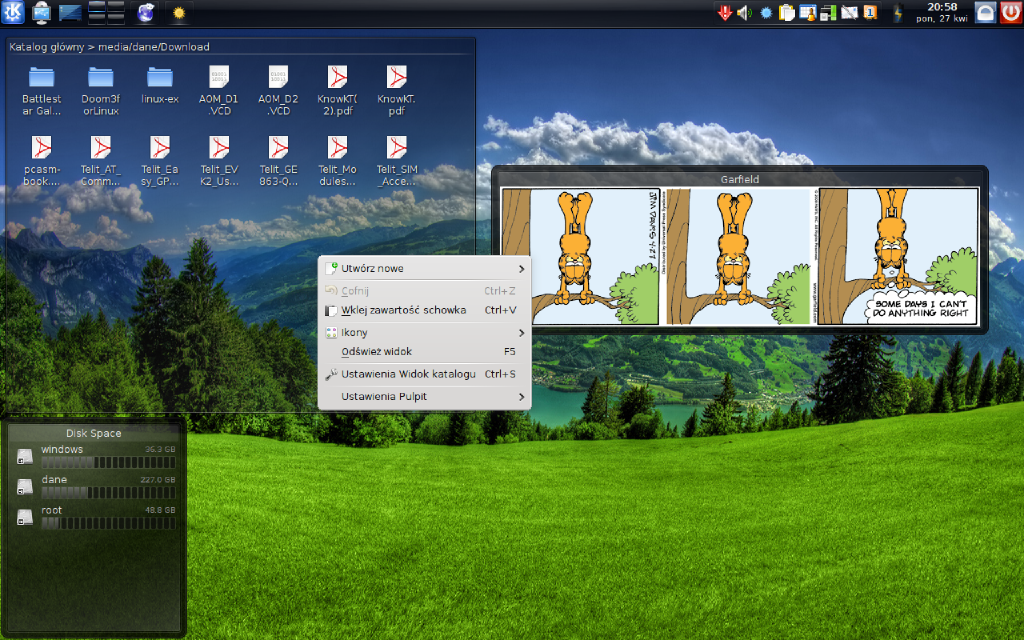Select the Telit_AT_Comm PDF file
The height and width of the screenshot is (640, 1024).
pyautogui.click(x=101, y=161)
